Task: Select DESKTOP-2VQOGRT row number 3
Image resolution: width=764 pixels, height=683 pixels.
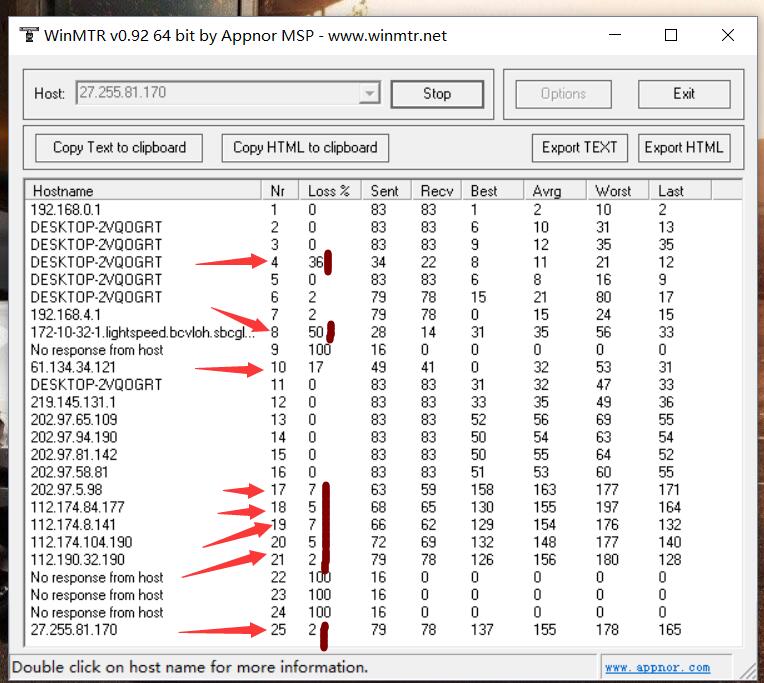Action: [x=383, y=245]
